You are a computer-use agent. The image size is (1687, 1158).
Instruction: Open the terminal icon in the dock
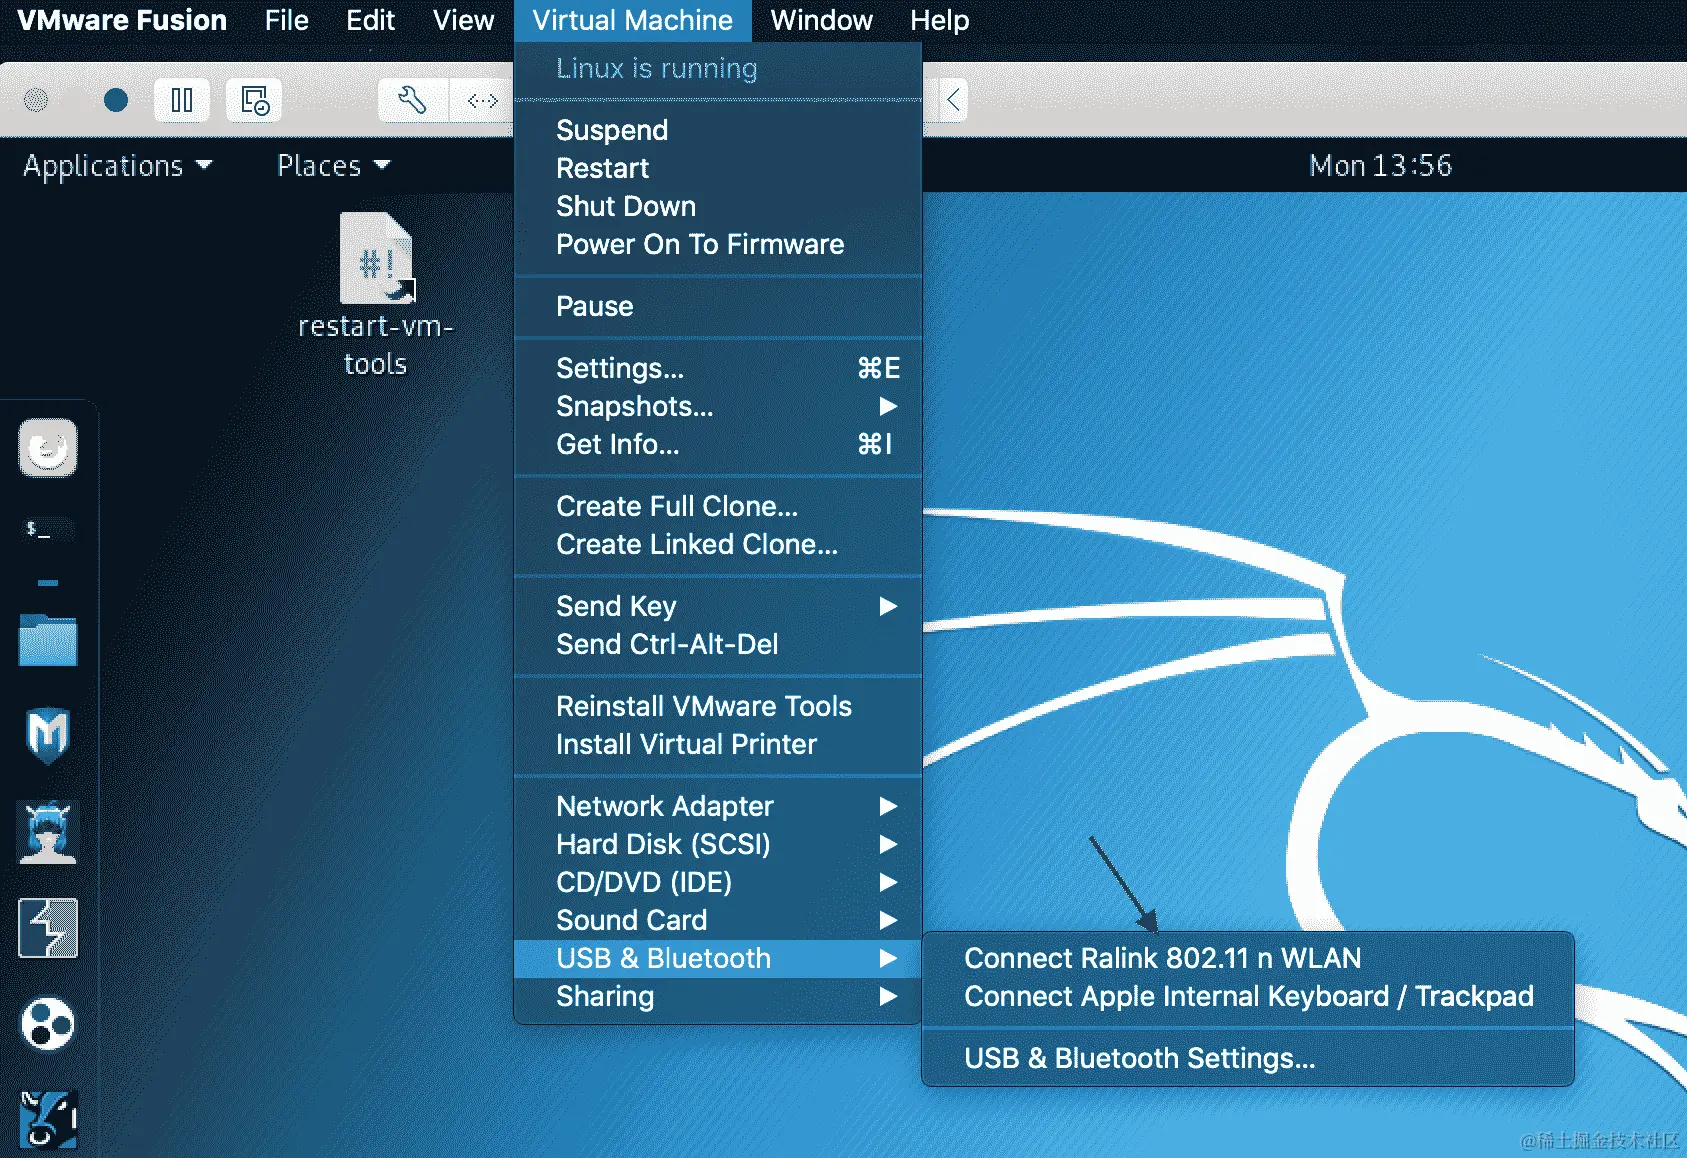[x=48, y=529]
